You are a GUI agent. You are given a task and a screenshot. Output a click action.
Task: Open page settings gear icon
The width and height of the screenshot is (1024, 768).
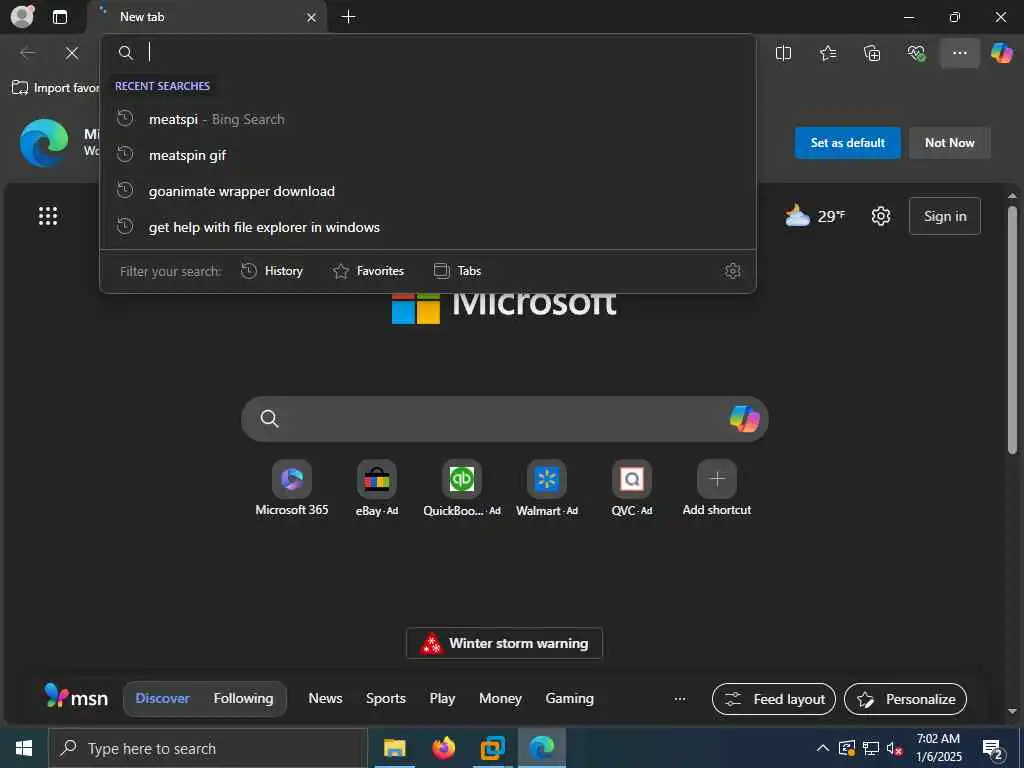coord(881,216)
